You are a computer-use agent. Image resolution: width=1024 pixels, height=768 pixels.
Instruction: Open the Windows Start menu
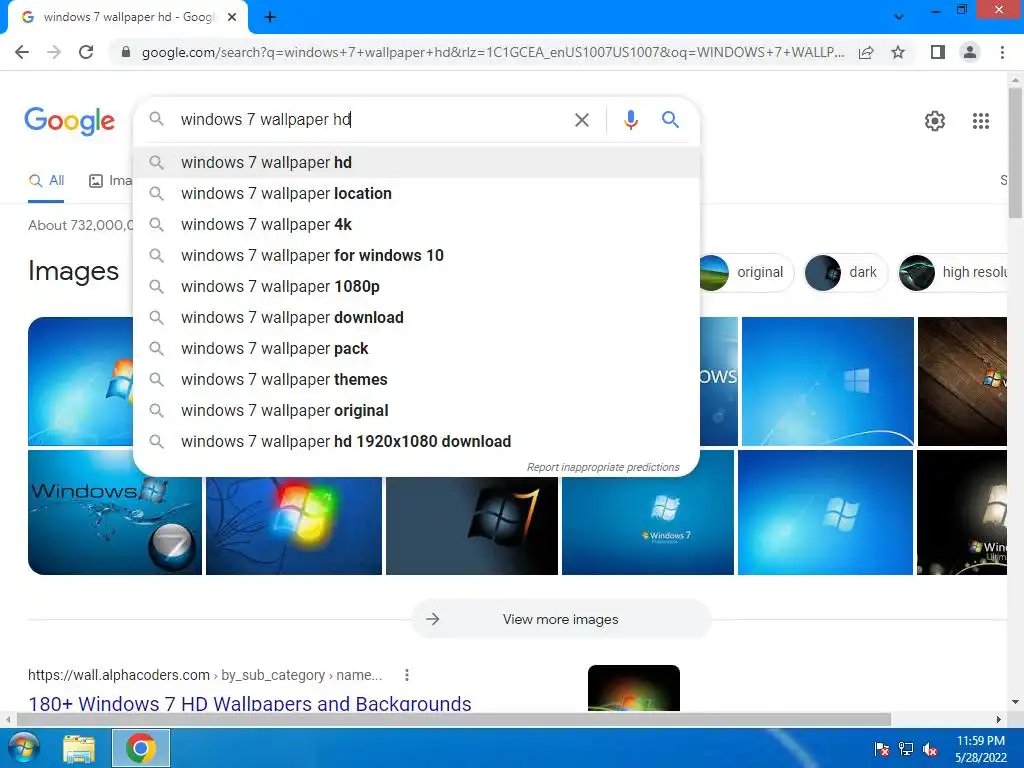[x=24, y=748]
